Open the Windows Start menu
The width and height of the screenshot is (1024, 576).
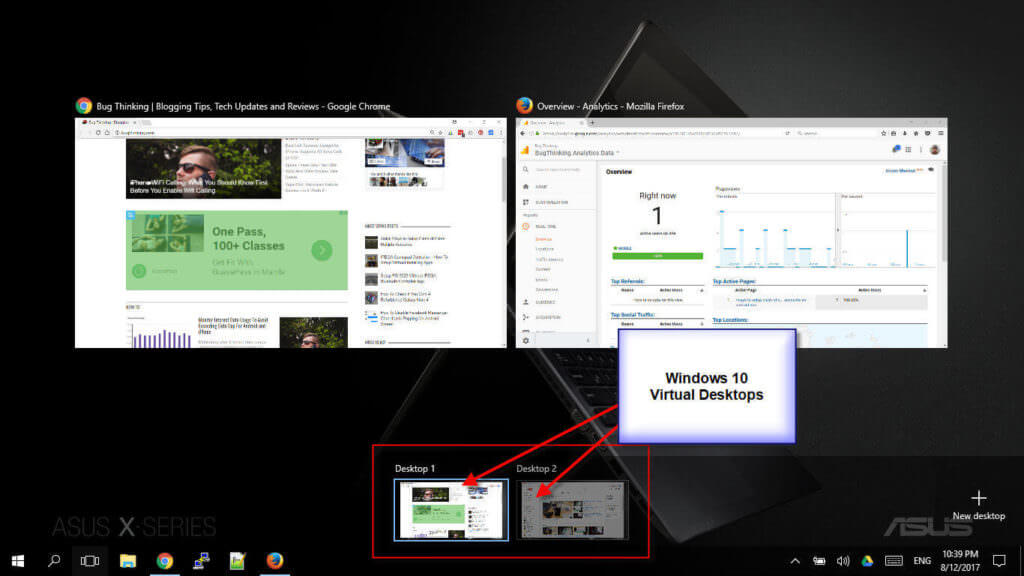18,560
